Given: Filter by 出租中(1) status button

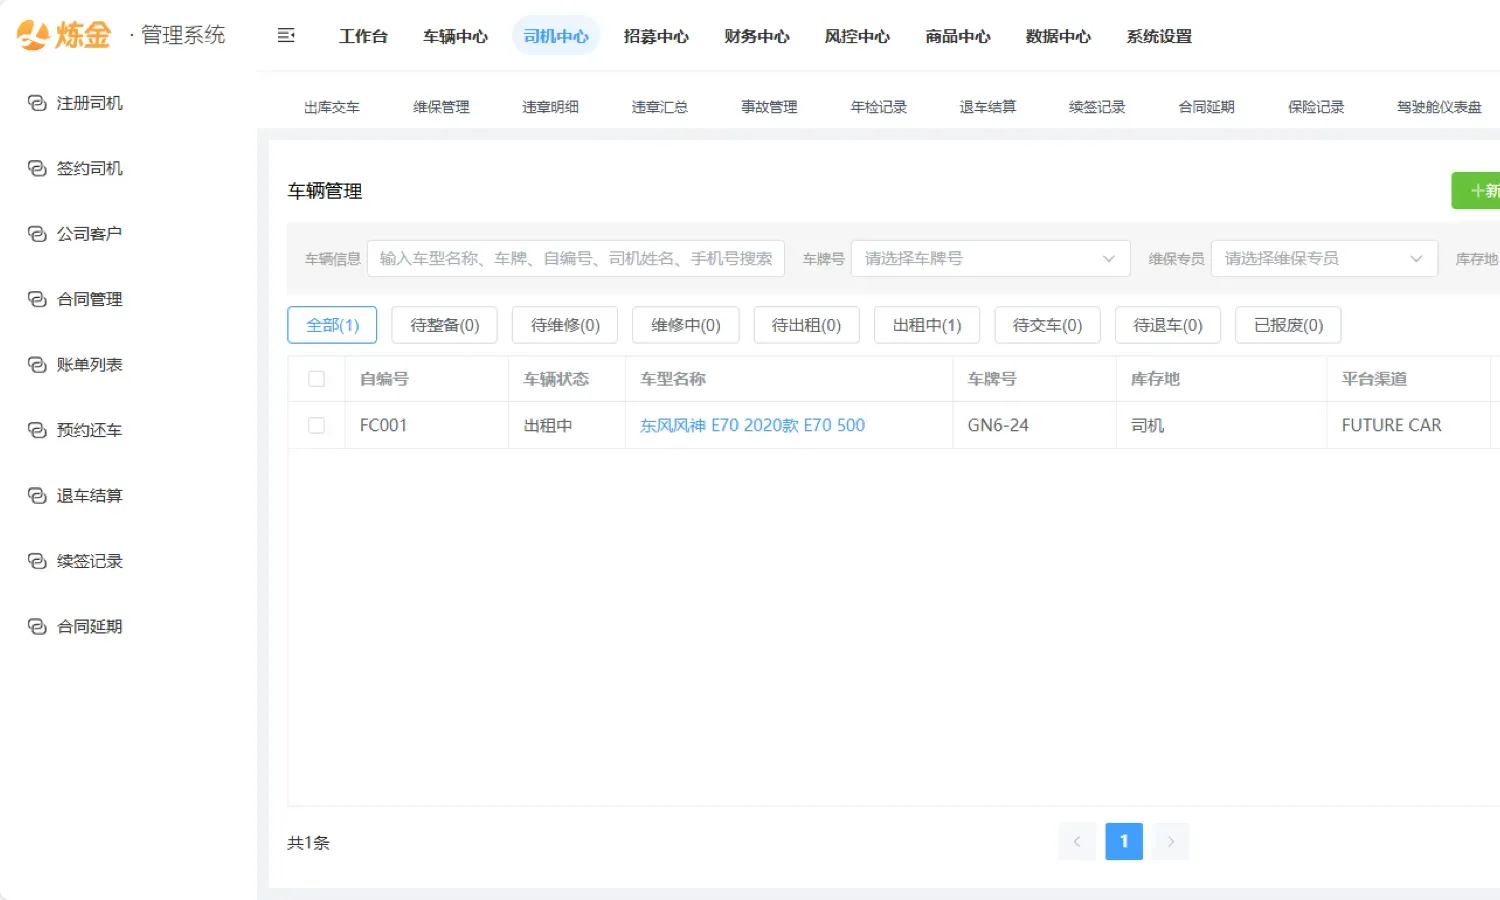Looking at the screenshot, I should click(926, 325).
